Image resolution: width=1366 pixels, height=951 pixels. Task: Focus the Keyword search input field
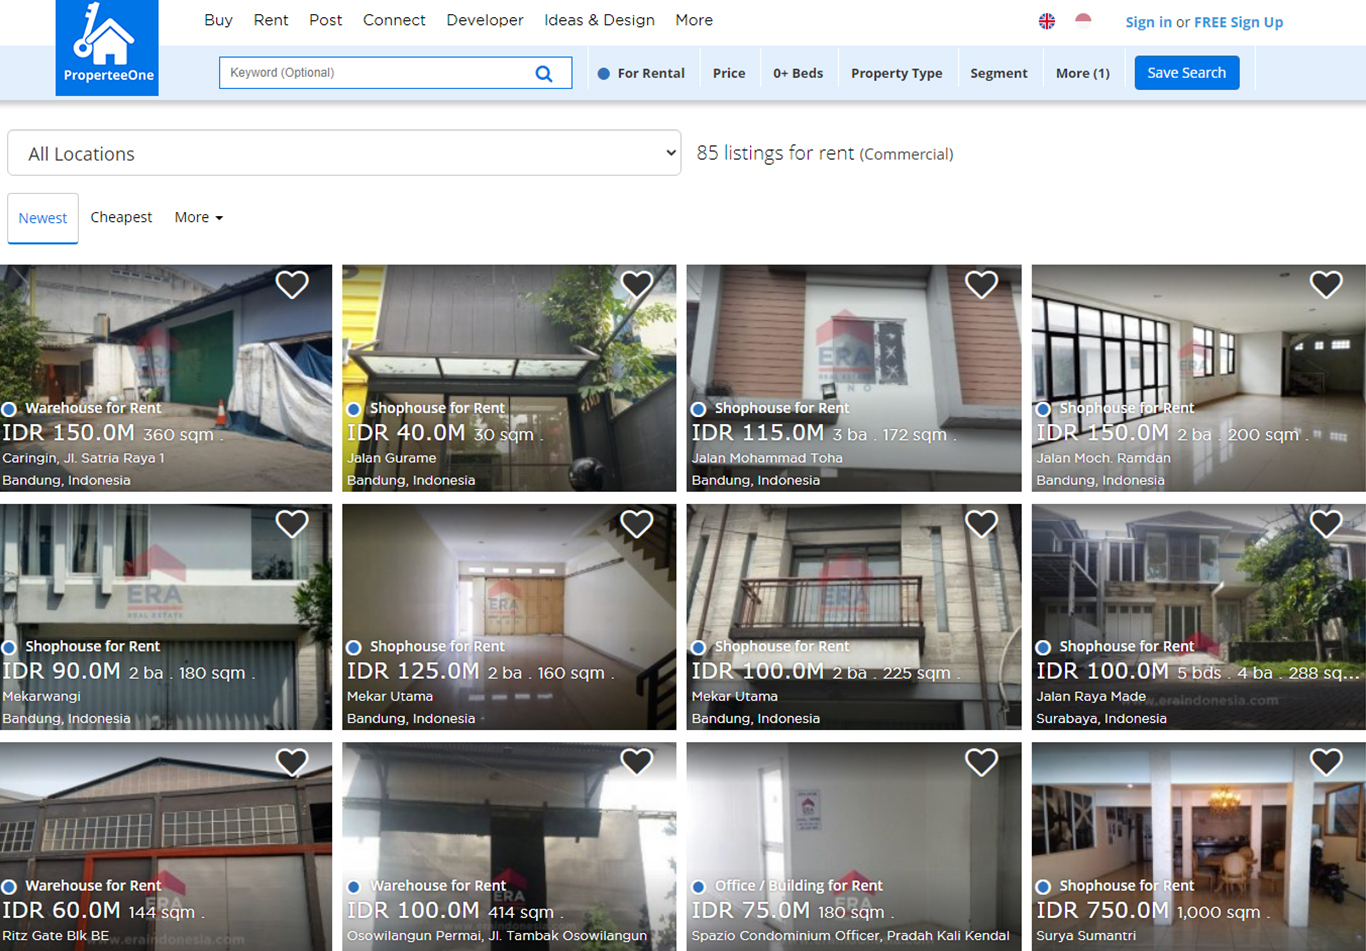coord(375,73)
